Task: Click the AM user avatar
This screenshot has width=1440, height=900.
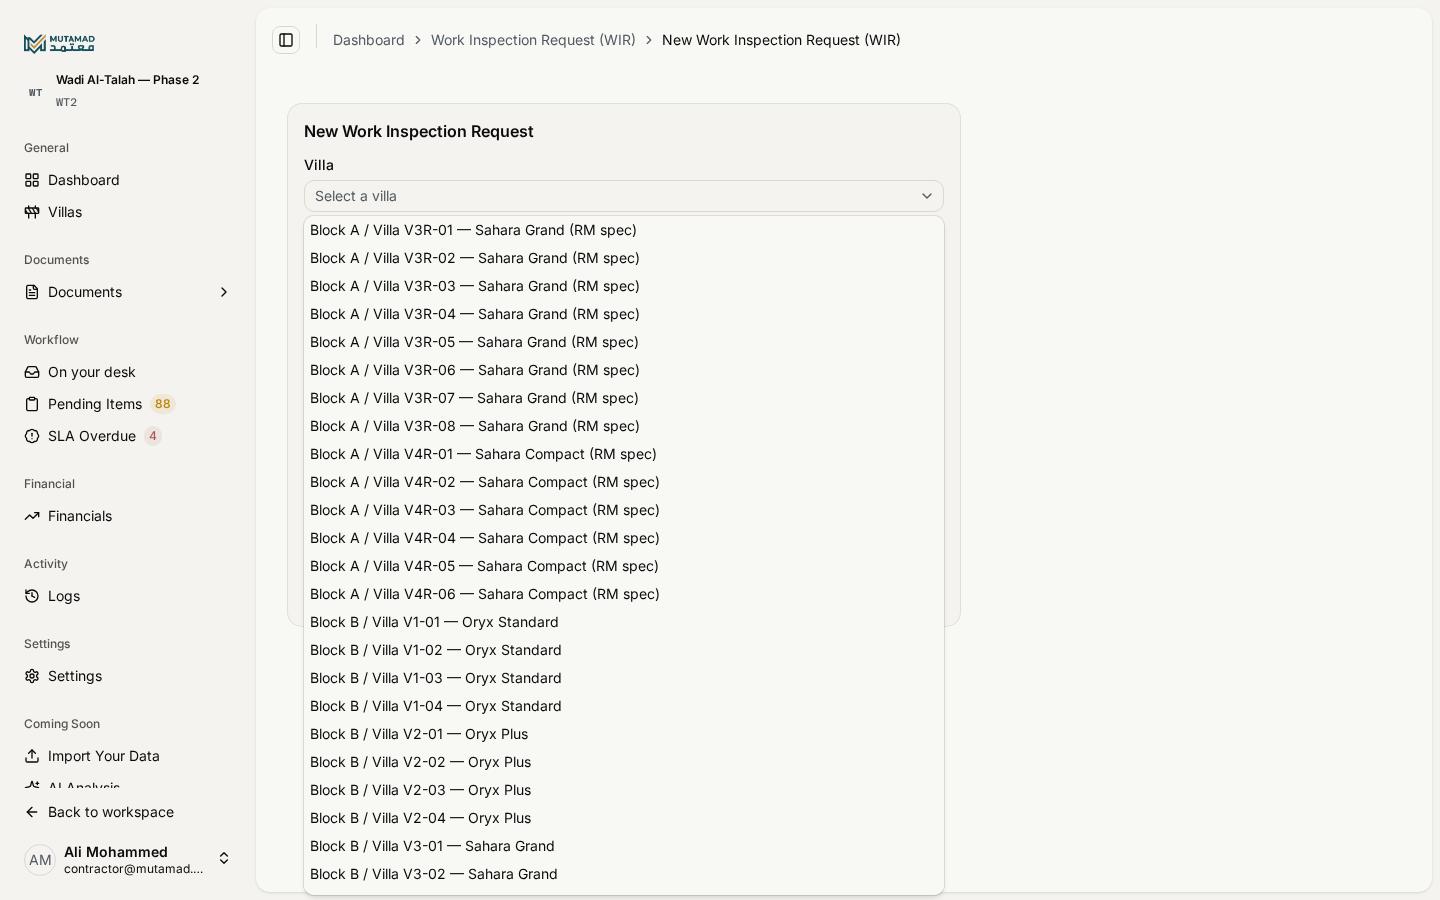Action: point(40,860)
